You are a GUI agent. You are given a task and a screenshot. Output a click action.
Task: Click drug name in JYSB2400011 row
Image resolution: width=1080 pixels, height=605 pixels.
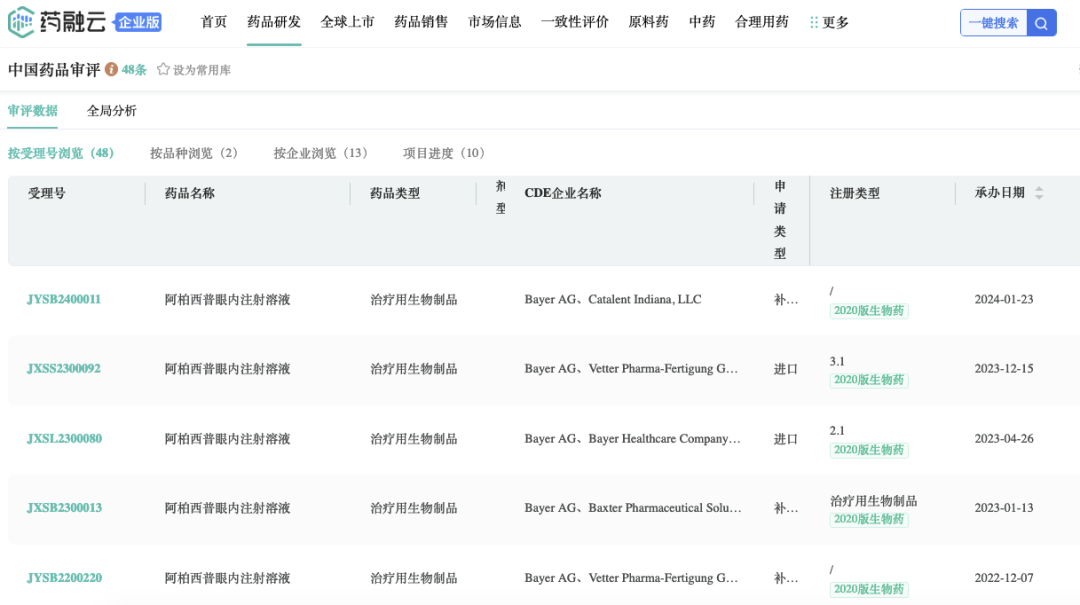point(227,300)
